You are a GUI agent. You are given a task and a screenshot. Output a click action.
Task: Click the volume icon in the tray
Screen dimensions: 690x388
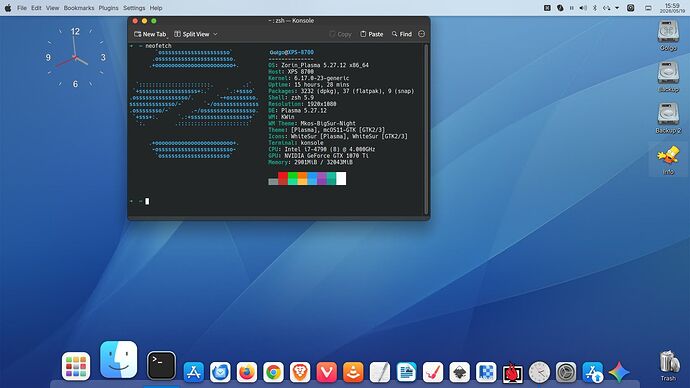(583, 8)
